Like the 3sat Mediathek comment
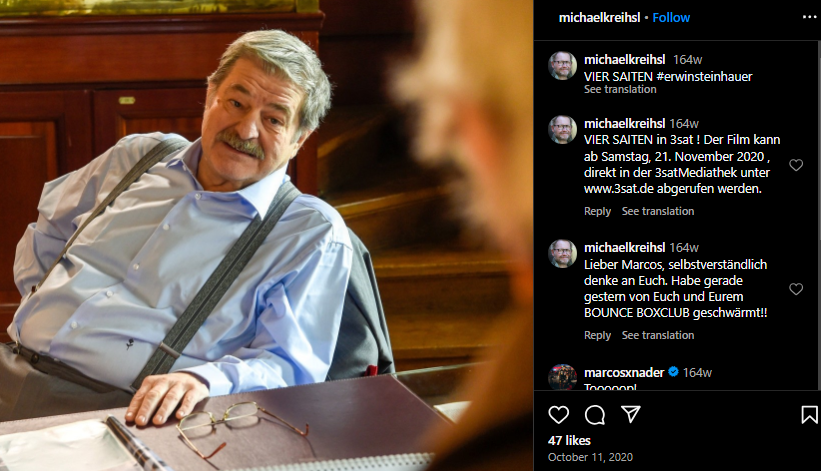821x471 pixels. (x=796, y=165)
